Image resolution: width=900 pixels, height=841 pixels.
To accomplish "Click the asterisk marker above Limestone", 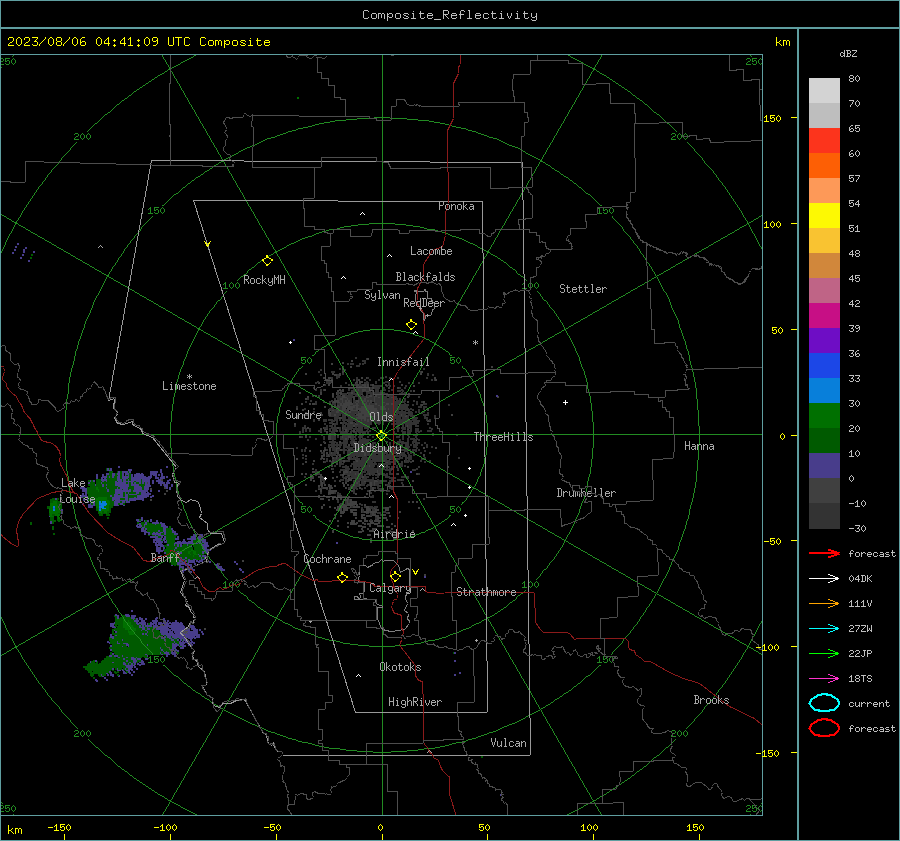I will coord(189,377).
